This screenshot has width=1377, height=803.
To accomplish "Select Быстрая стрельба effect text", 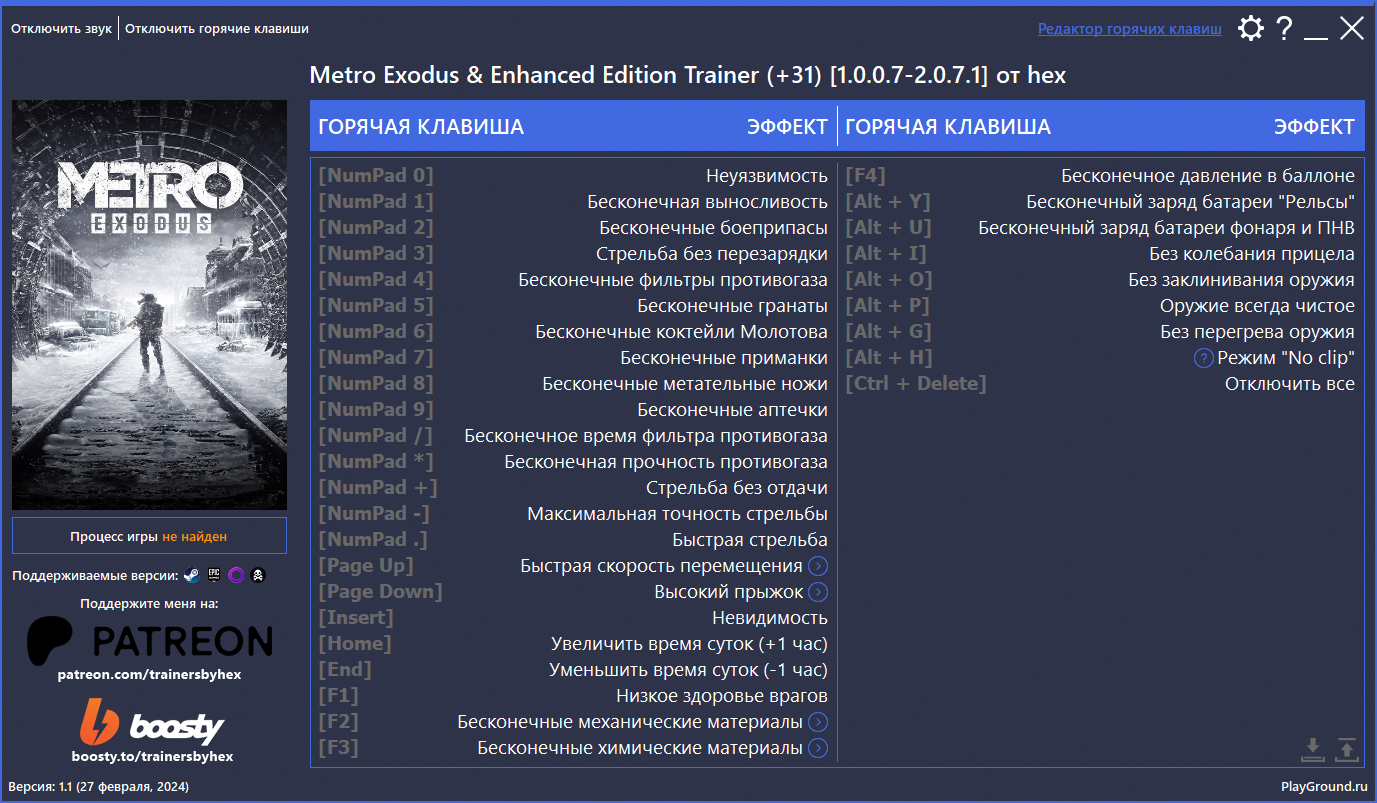I will pyautogui.click(x=750, y=540).
